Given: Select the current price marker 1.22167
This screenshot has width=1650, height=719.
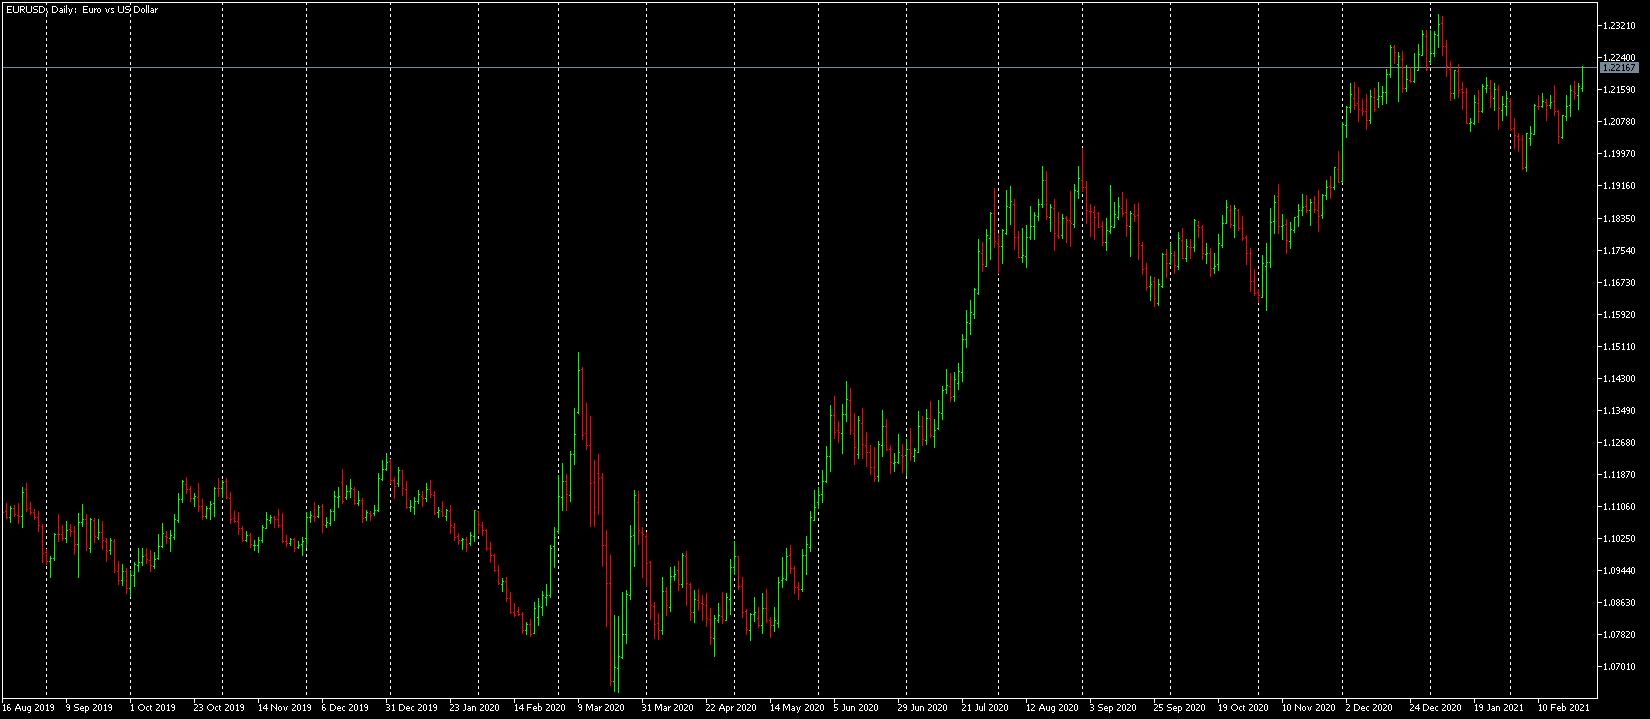Looking at the screenshot, I should click(x=1619, y=68).
